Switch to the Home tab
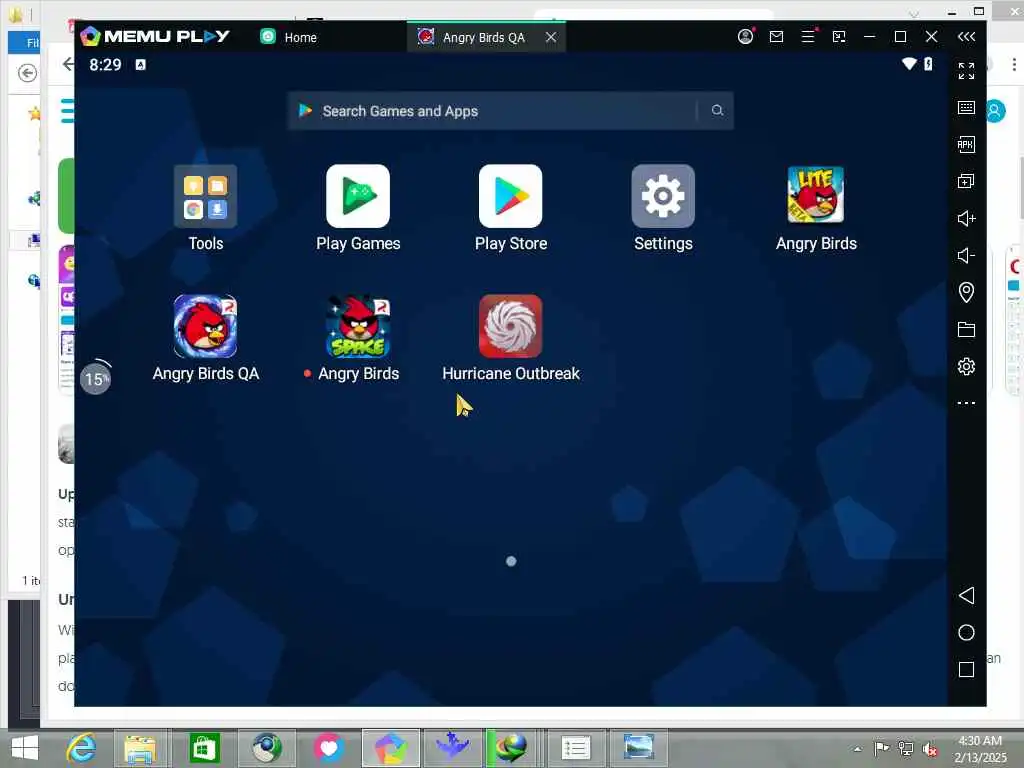 tap(288, 37)
